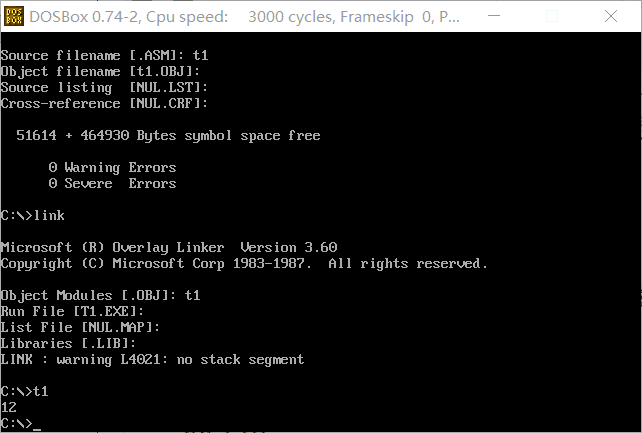Click the 'Cross-reference [NUL.CRF]' line

pyautogui.click(x=104, y=103)
